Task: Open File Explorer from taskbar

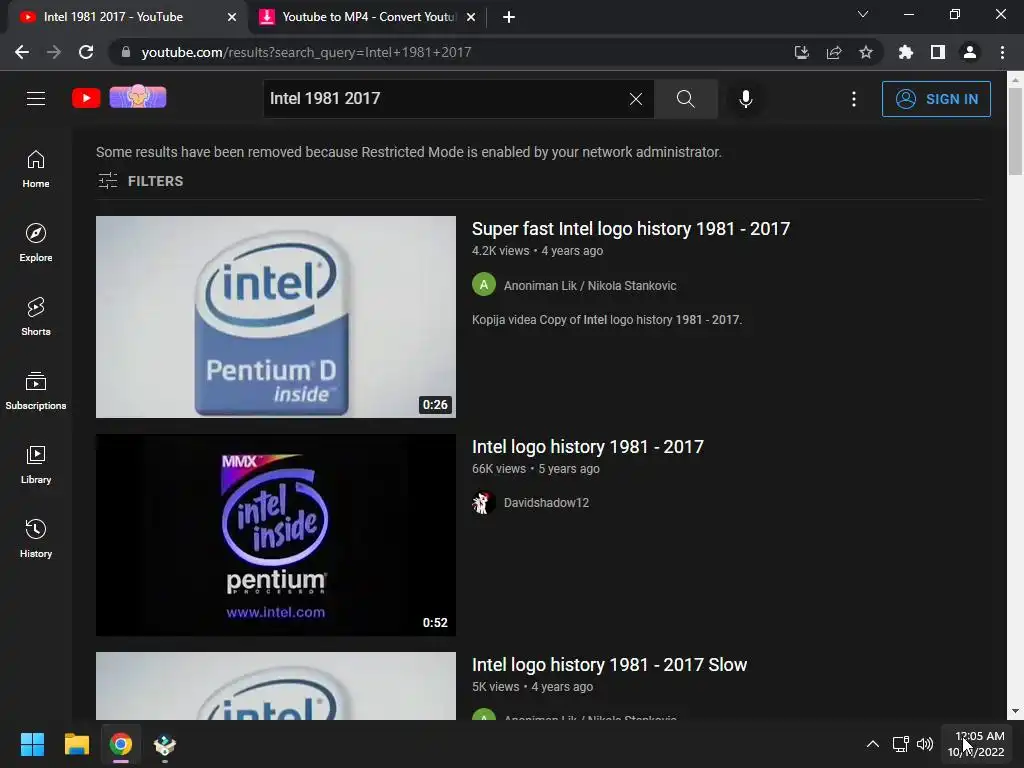Action: [x=76, y=744]
